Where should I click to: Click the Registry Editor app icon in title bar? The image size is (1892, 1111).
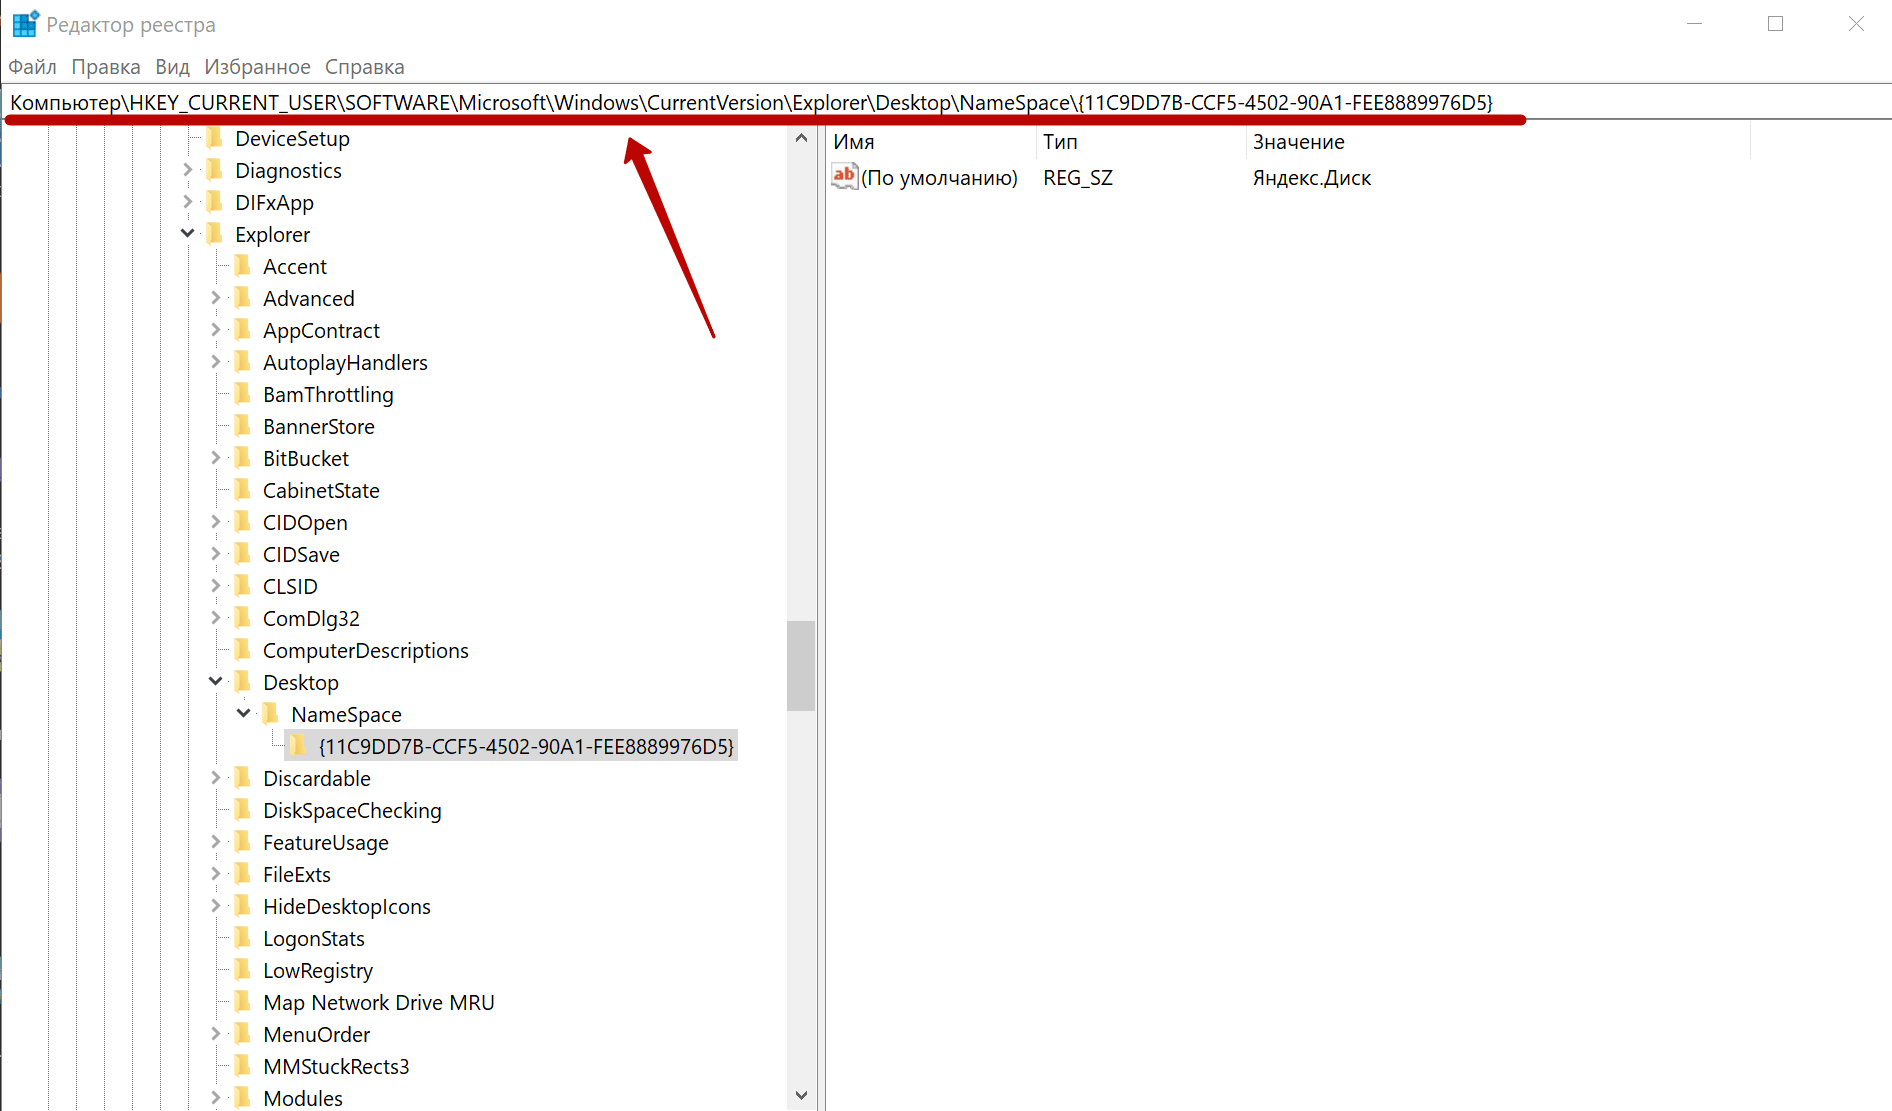click(25, 23)
